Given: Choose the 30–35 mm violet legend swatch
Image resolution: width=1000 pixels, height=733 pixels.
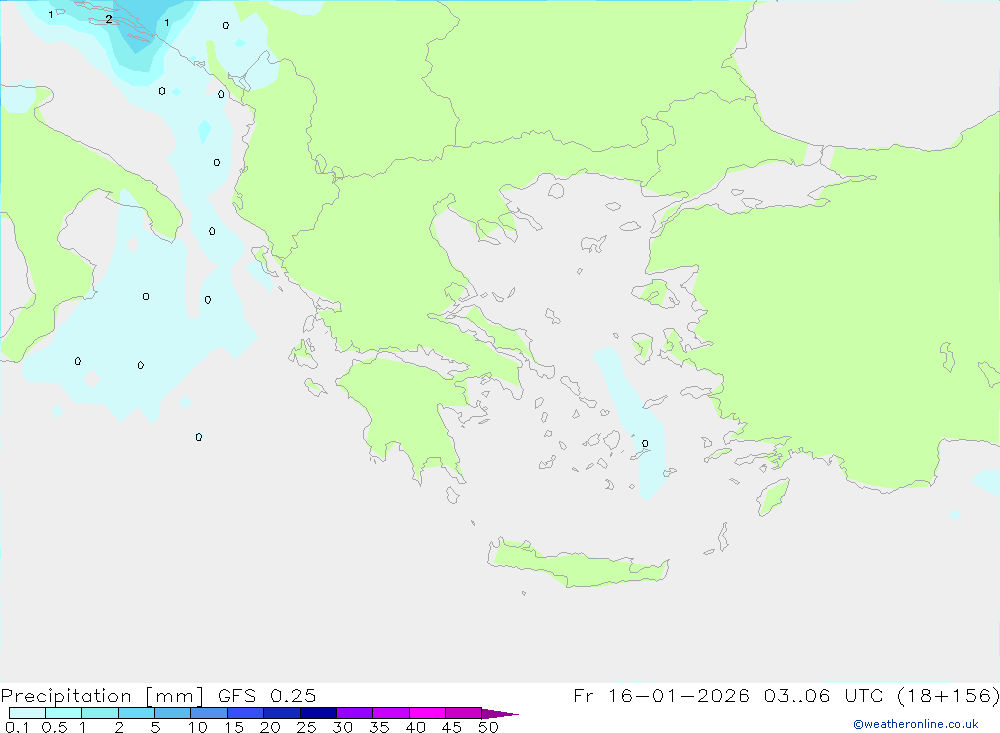Looking at the screenshot, I should pyautogui.click(x=354, y=713).
